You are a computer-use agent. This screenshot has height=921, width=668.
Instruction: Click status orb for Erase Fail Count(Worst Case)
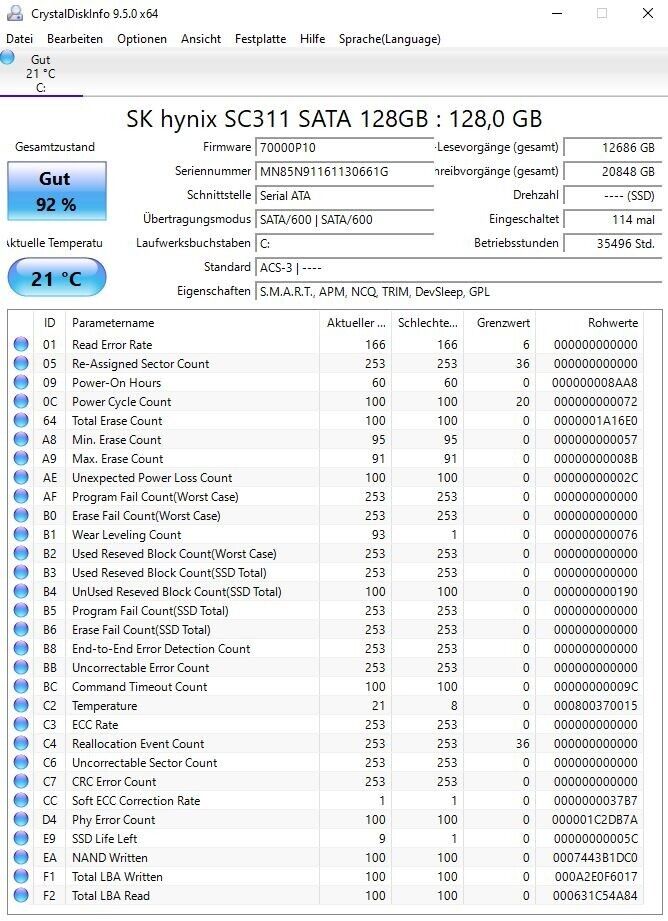21,515
